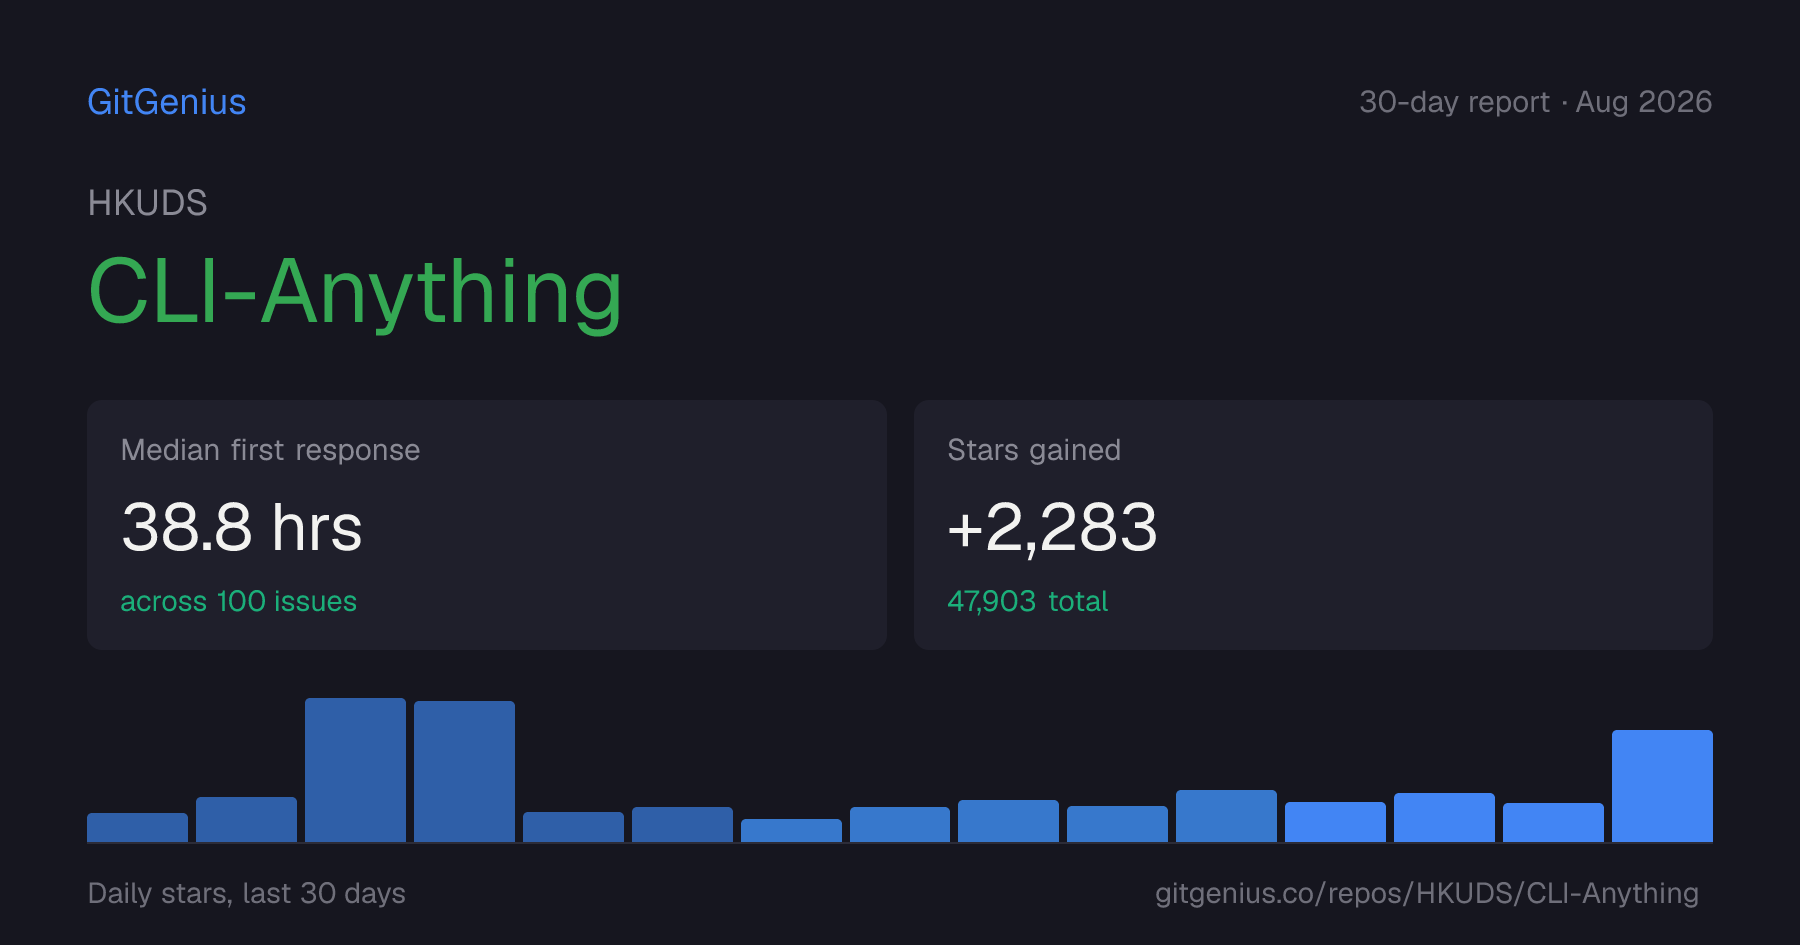This screenshot has height=945, width=1800.
Task: Open the Median first response card
Action: 487,525
